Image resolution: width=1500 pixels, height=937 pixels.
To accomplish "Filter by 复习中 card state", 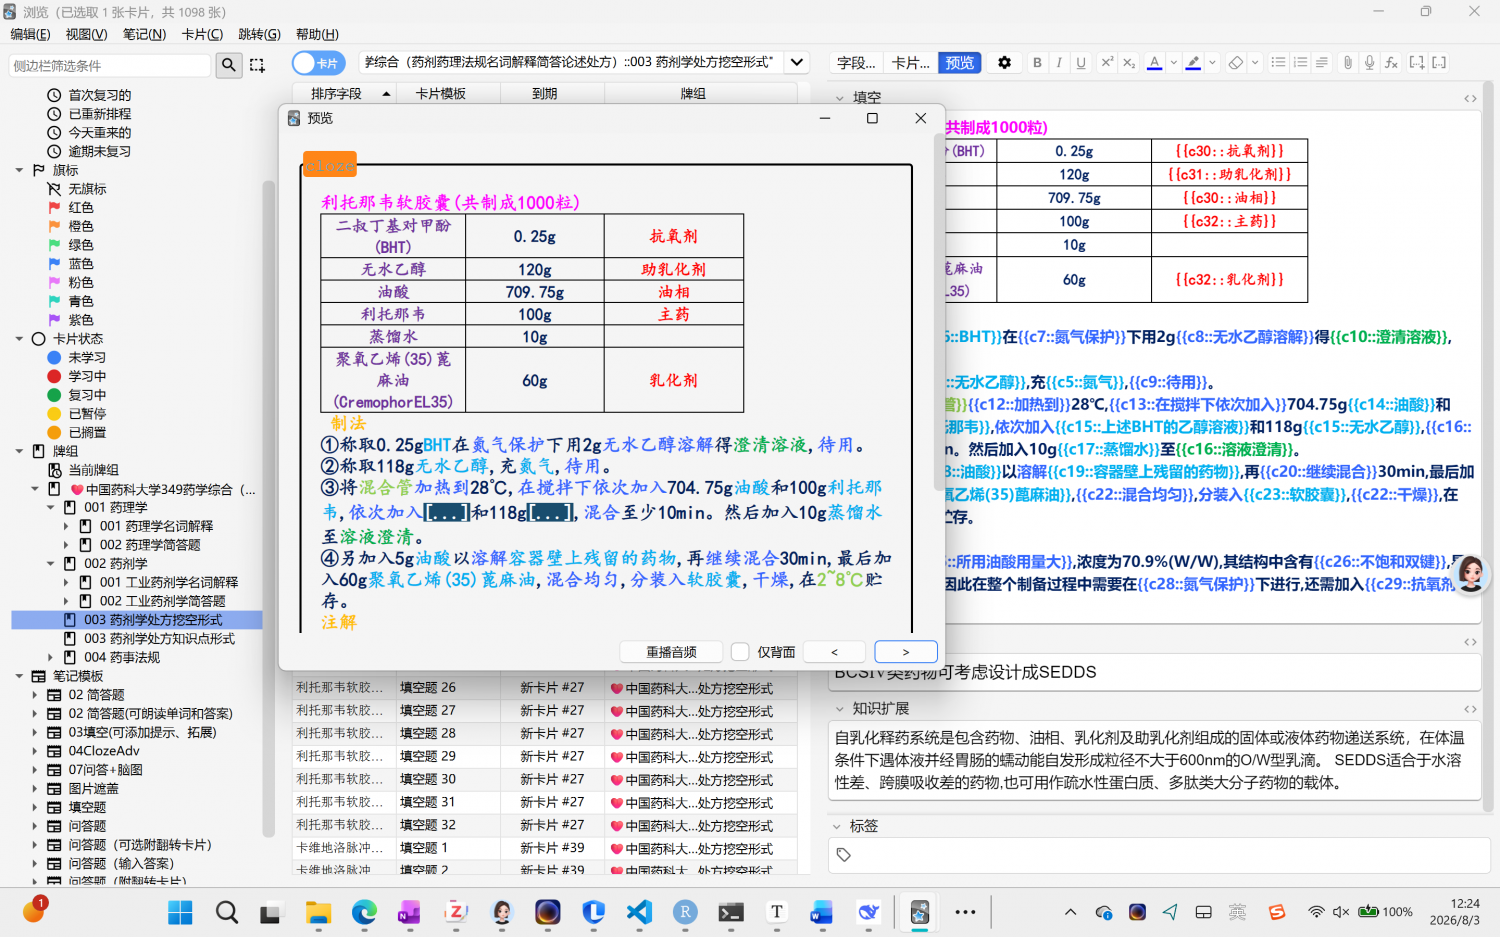I will [87, 395].
